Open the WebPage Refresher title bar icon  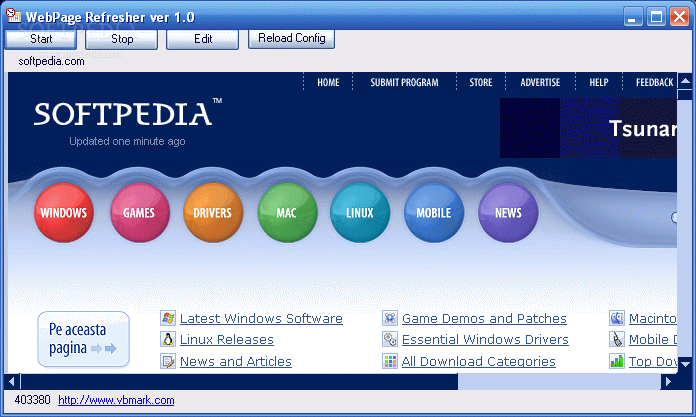click(13, 16)
